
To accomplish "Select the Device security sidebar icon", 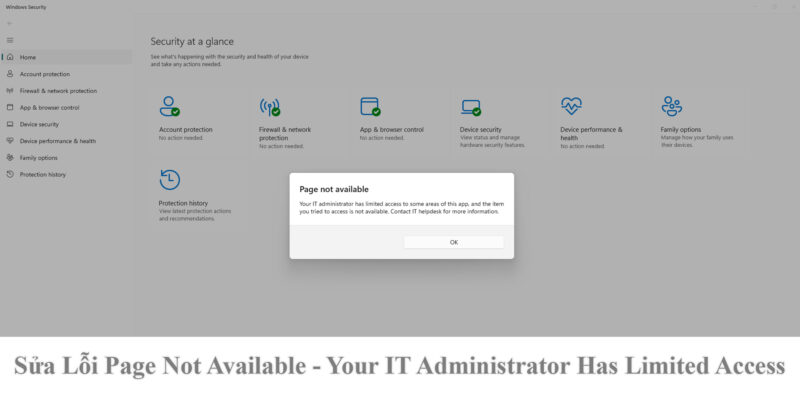I will tap(10, 124).
